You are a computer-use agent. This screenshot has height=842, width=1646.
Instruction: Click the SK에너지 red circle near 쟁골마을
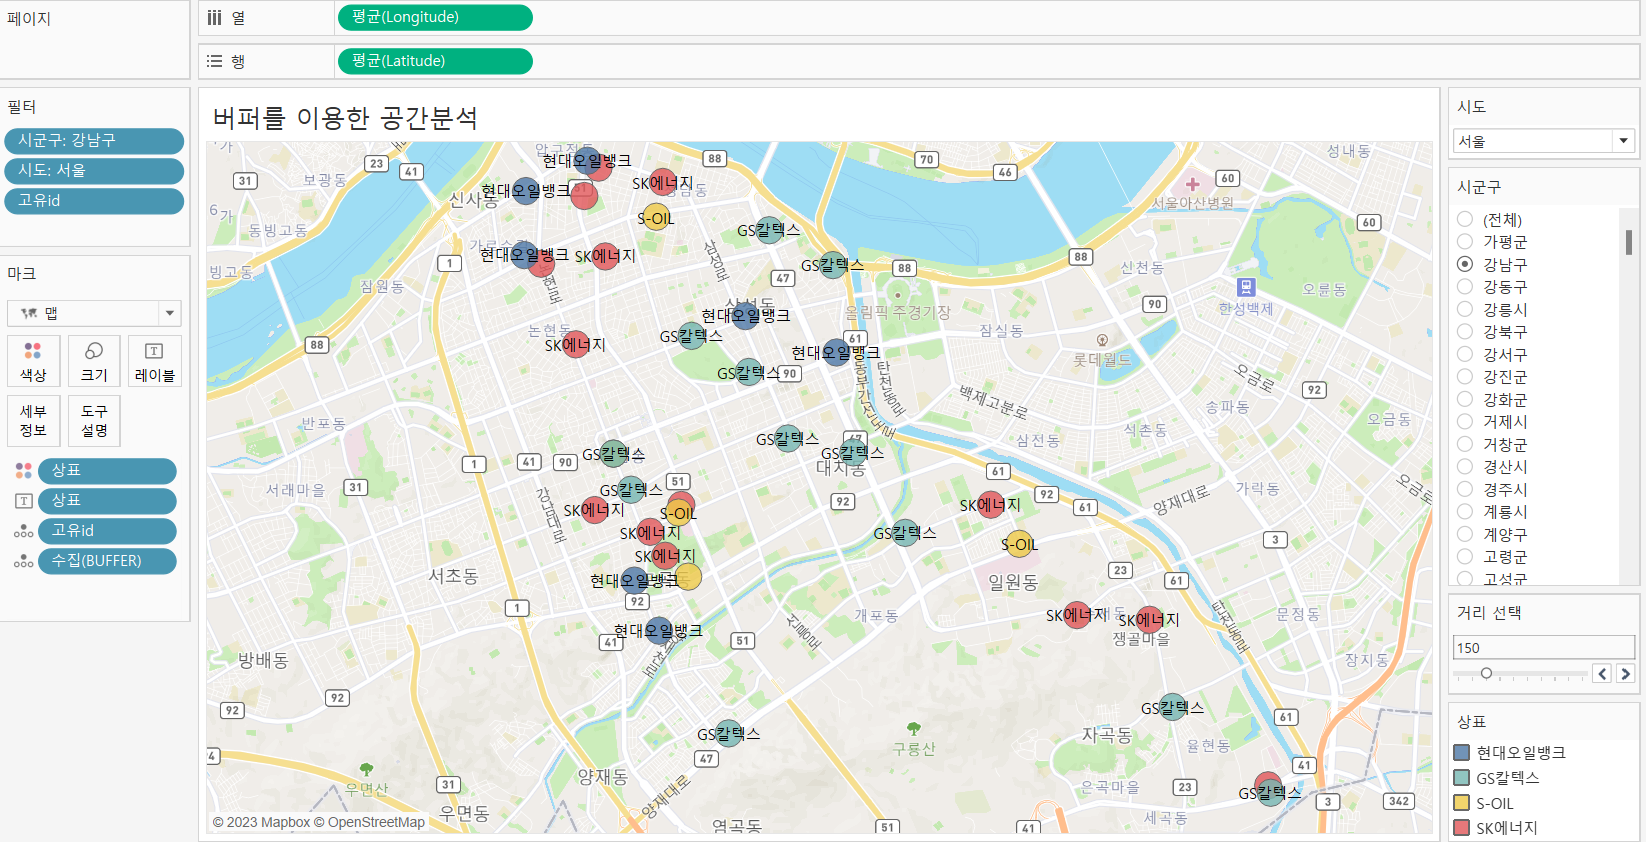tap(1150, 620)
